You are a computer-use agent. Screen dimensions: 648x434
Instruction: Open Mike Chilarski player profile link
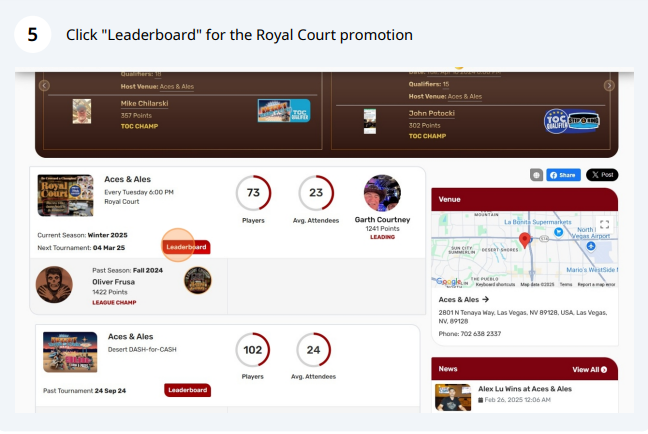click(144, 103)
